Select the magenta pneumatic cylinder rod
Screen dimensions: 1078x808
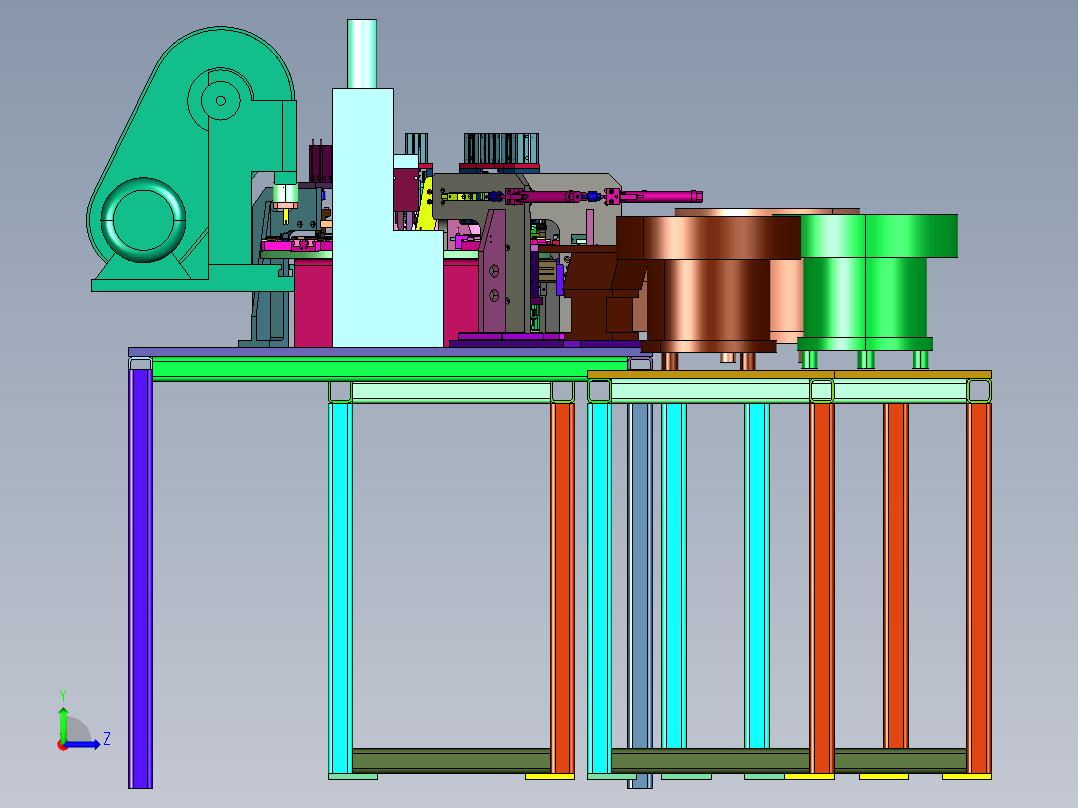[660, 197]
